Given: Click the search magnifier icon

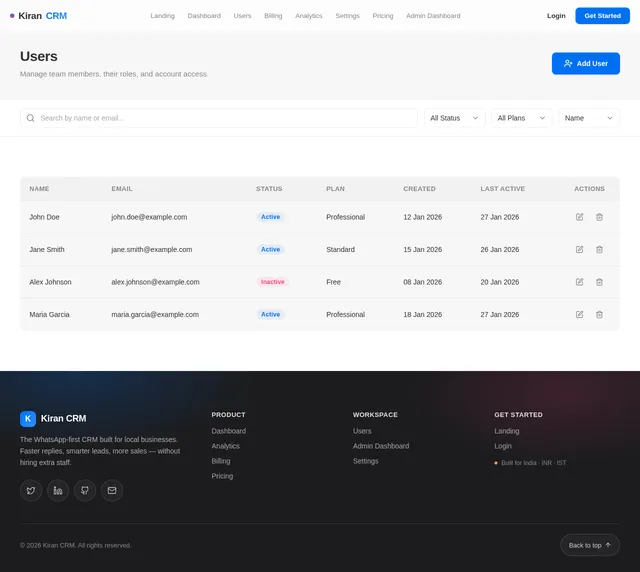Looking at the screenshot, I should [x=31, y=118].
